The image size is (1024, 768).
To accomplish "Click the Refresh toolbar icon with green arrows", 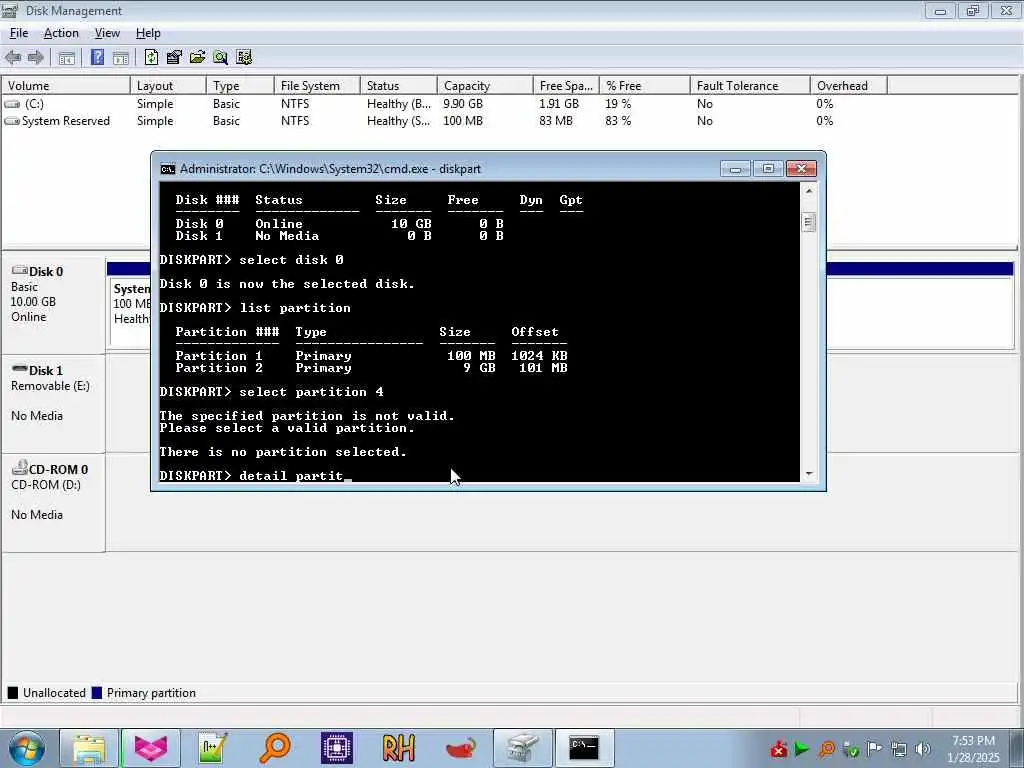I will [x=152, y=57].
